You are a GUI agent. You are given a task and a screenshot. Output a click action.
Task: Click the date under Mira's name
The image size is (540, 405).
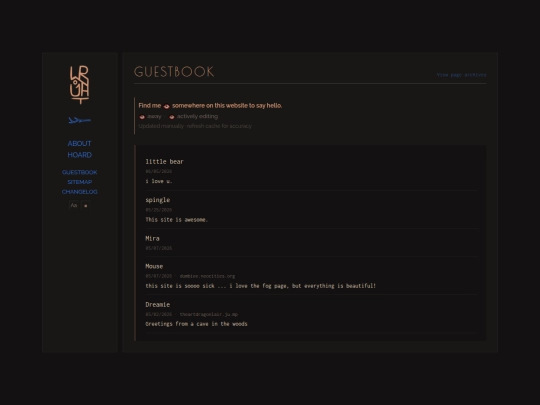coord(158,248)
